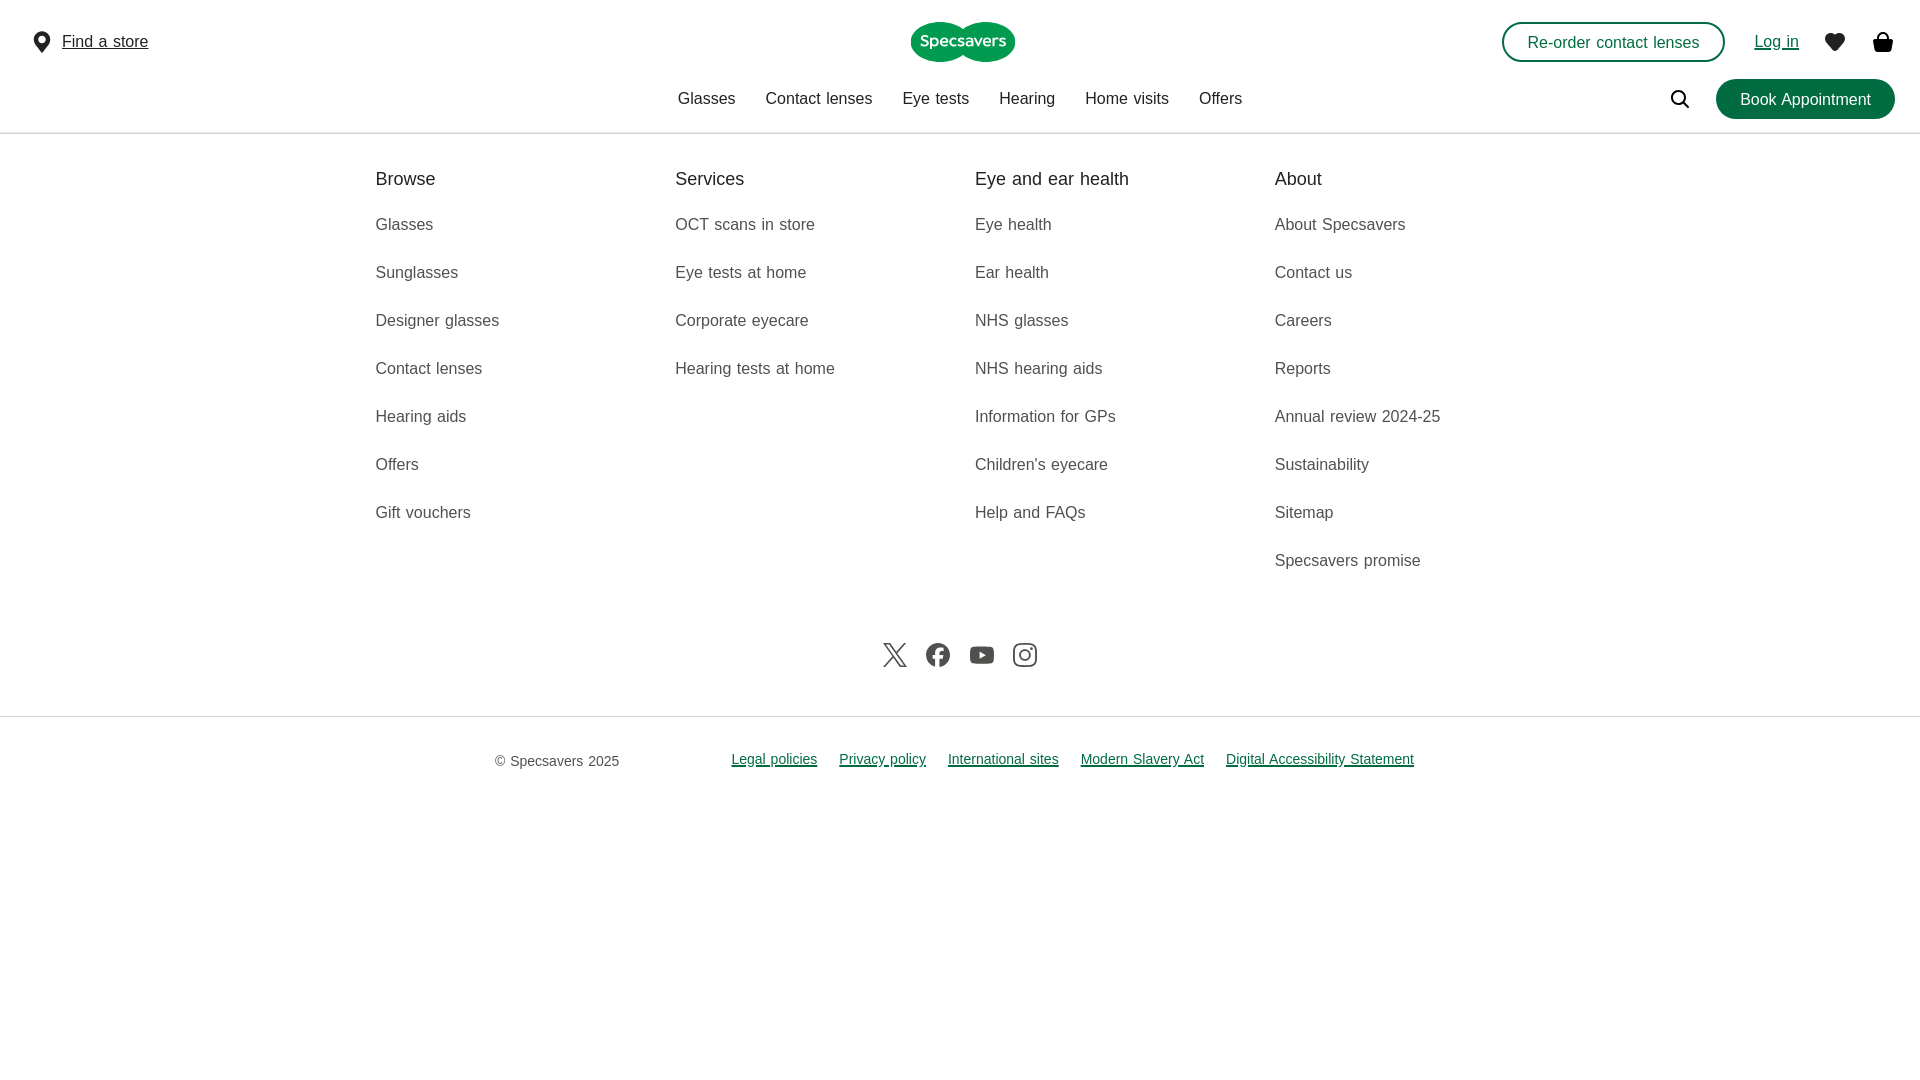Click the search magnifier icon

(x=1679, y=99)
